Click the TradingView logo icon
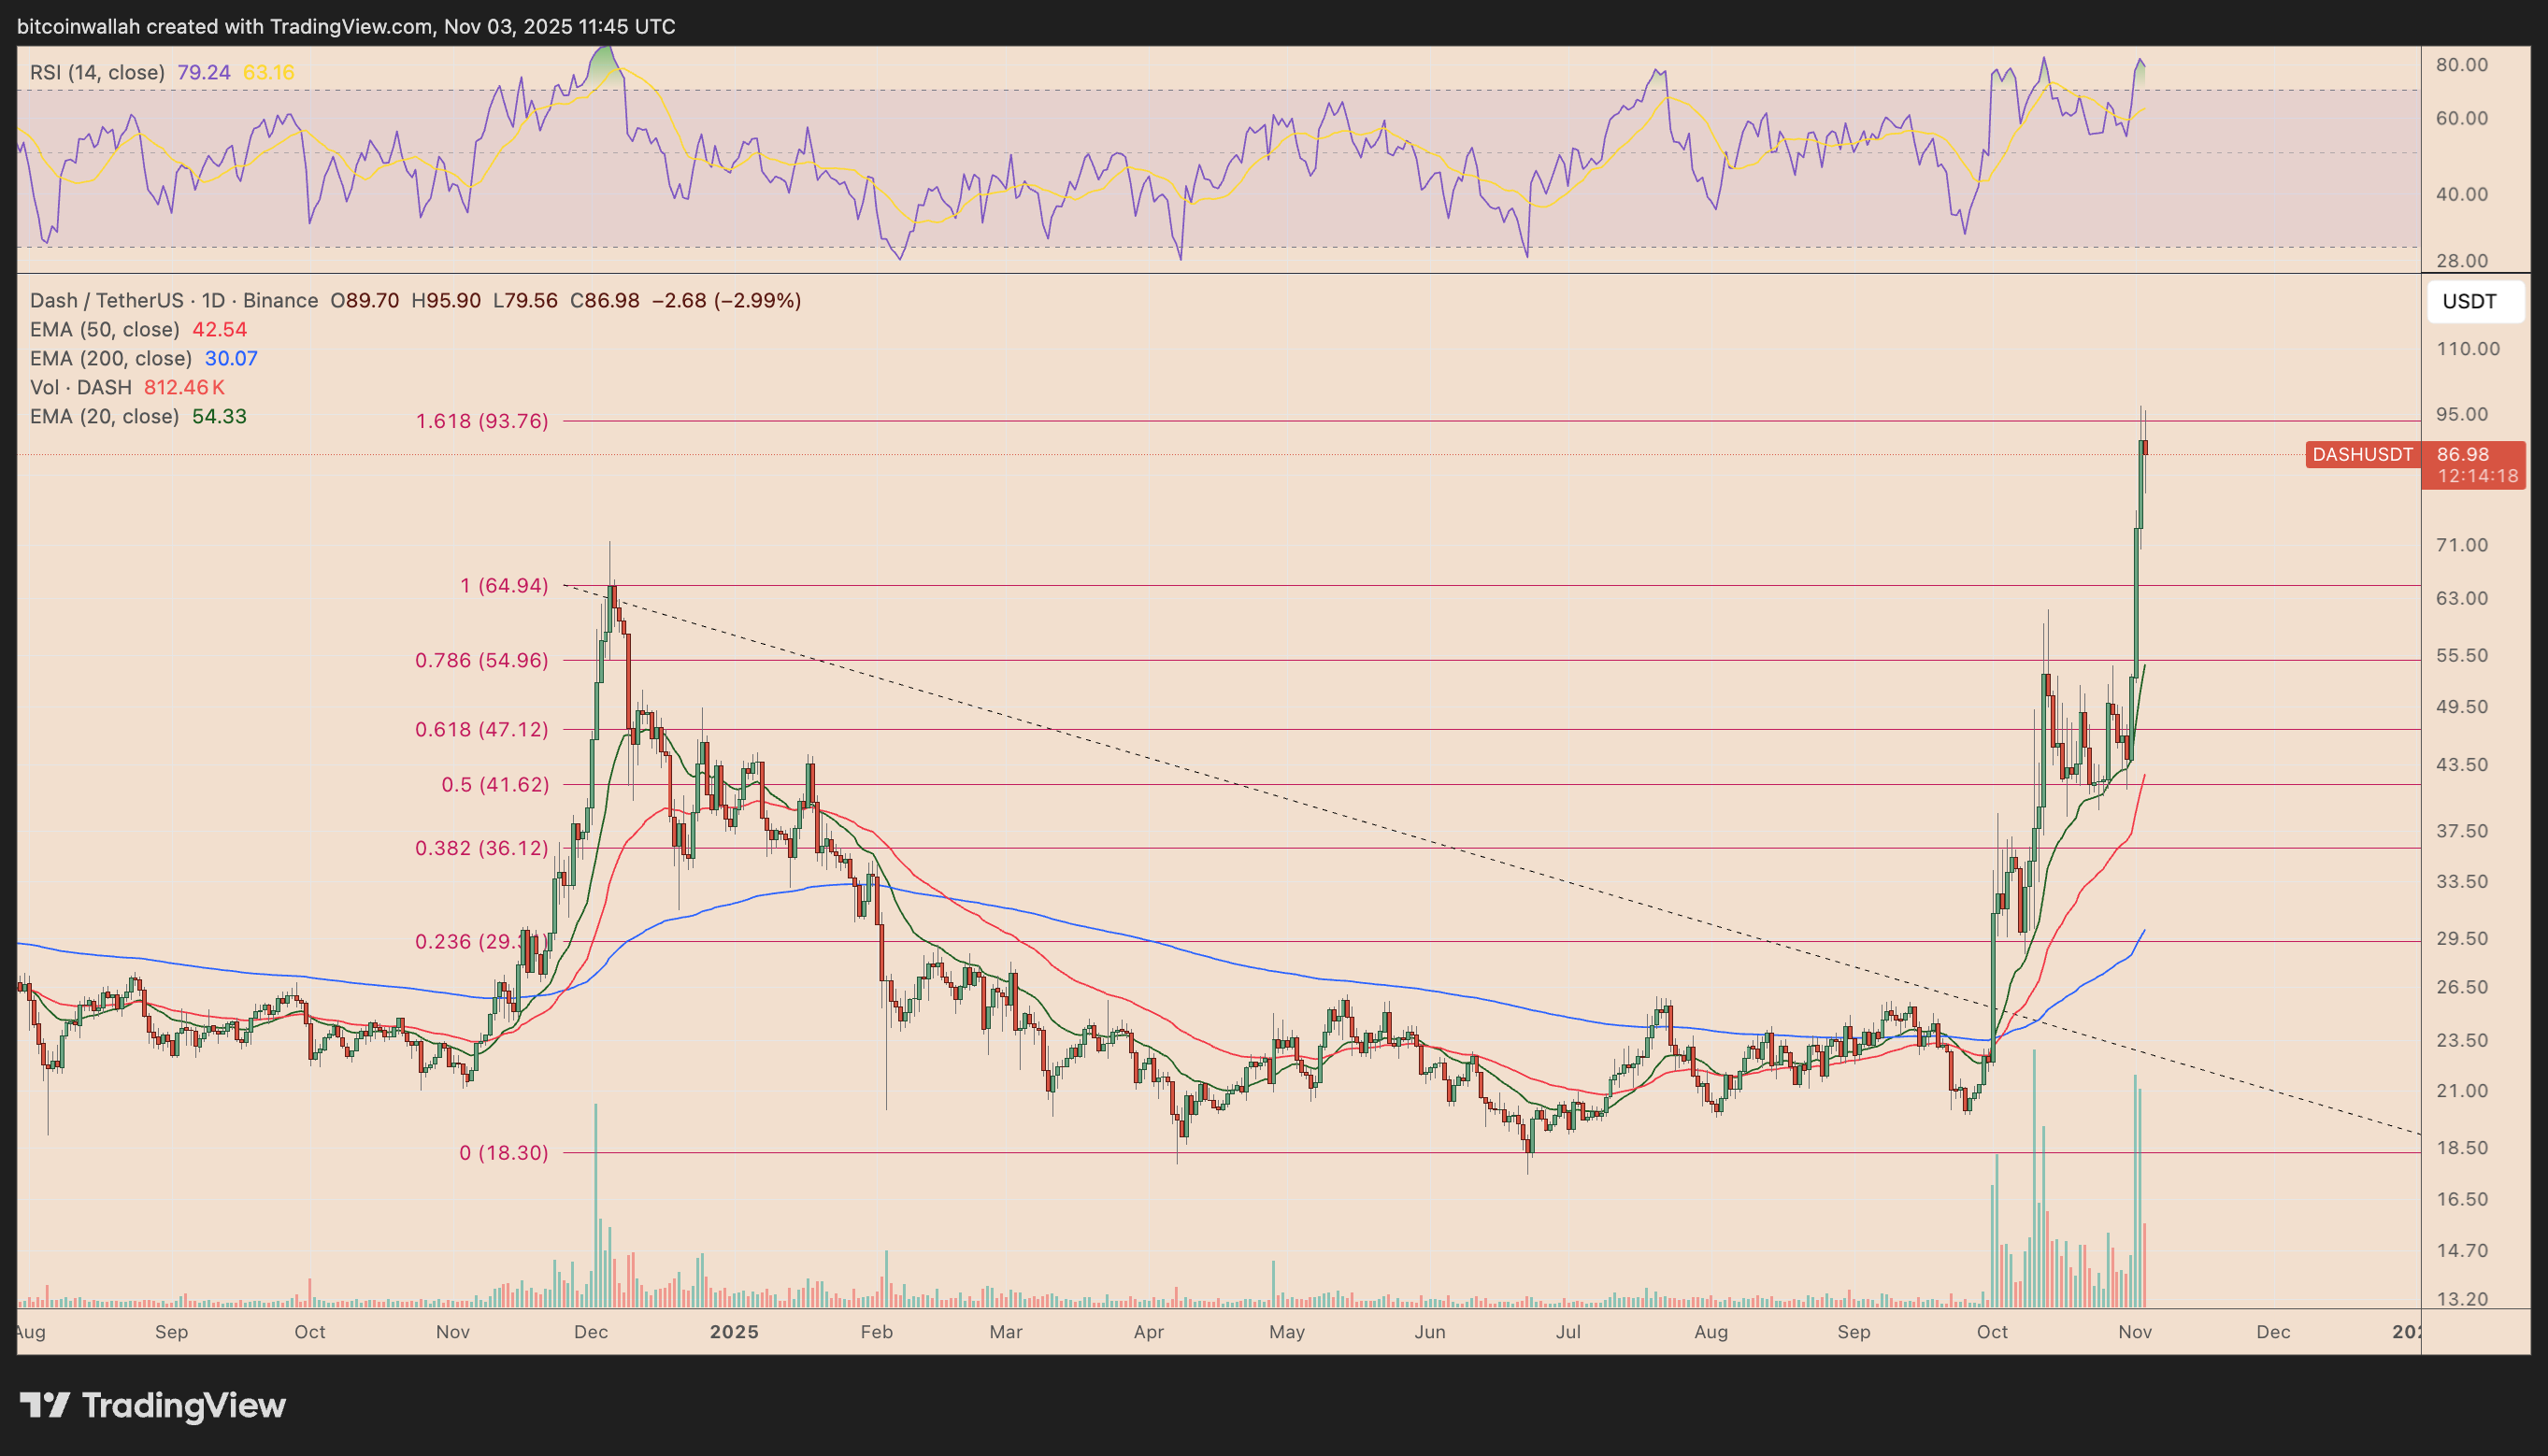This screenshot has height=1456, width=2548. pyautogui.click(x=44, y=1405)
